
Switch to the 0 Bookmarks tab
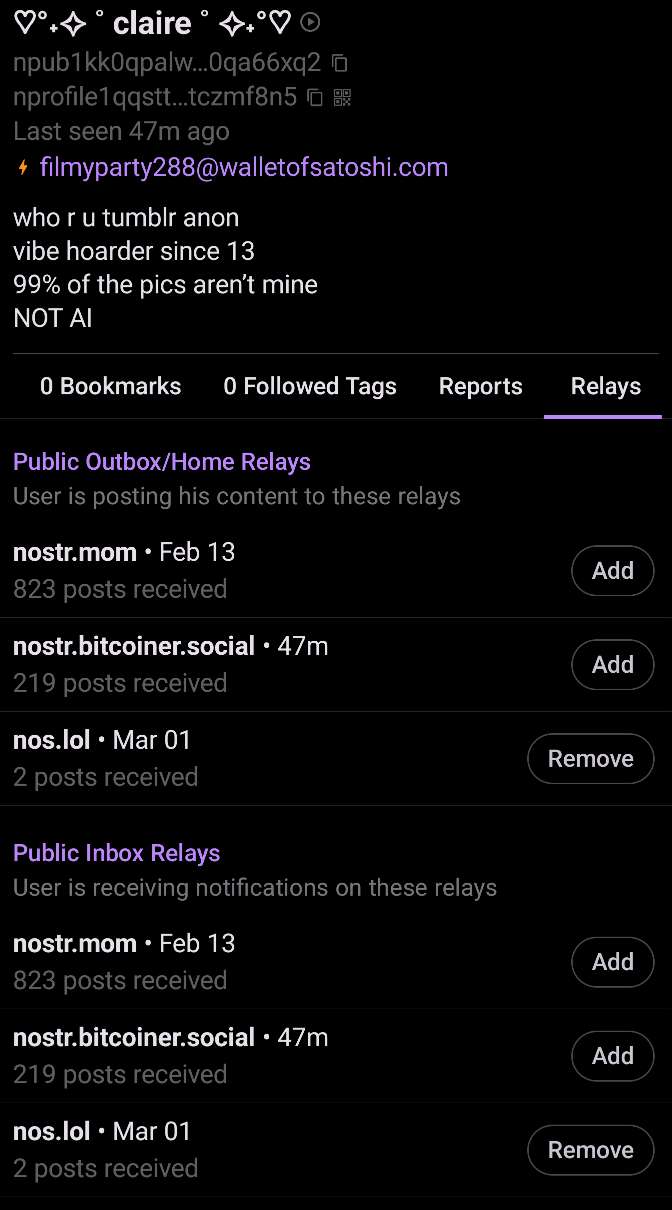click(x=110, y=386)
